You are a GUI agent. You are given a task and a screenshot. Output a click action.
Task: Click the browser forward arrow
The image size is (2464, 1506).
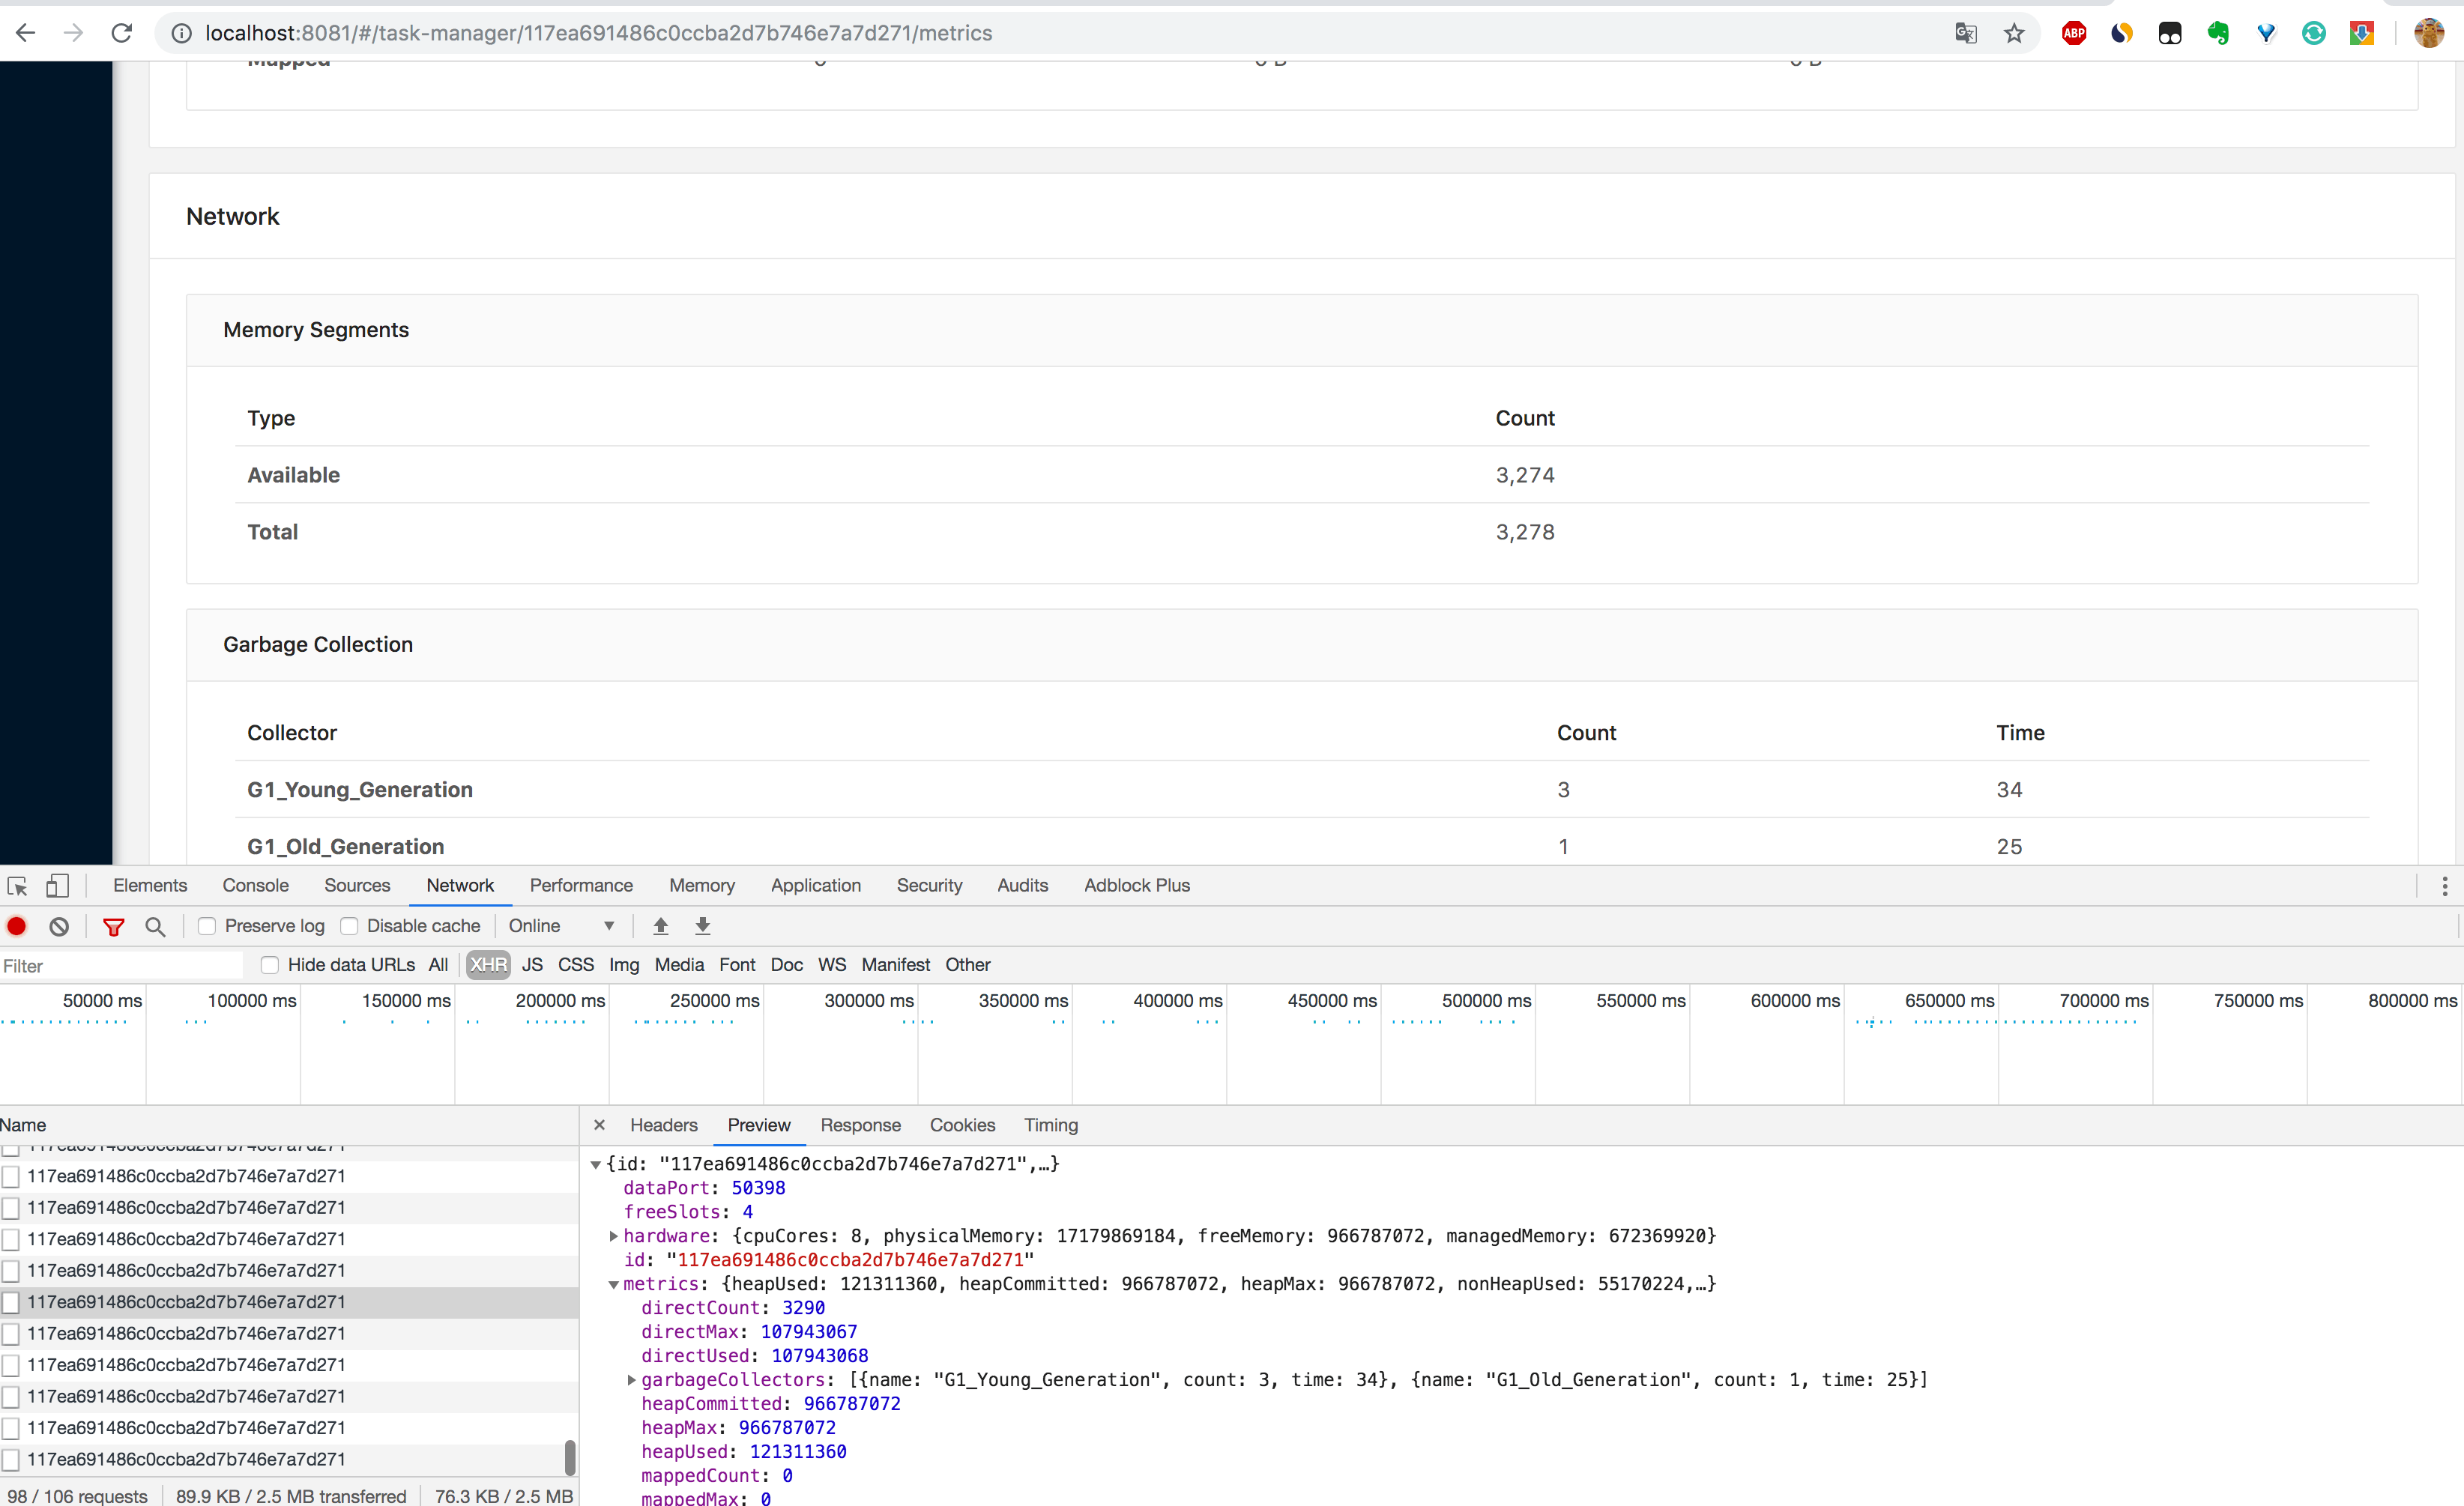[x=73, y=33]
